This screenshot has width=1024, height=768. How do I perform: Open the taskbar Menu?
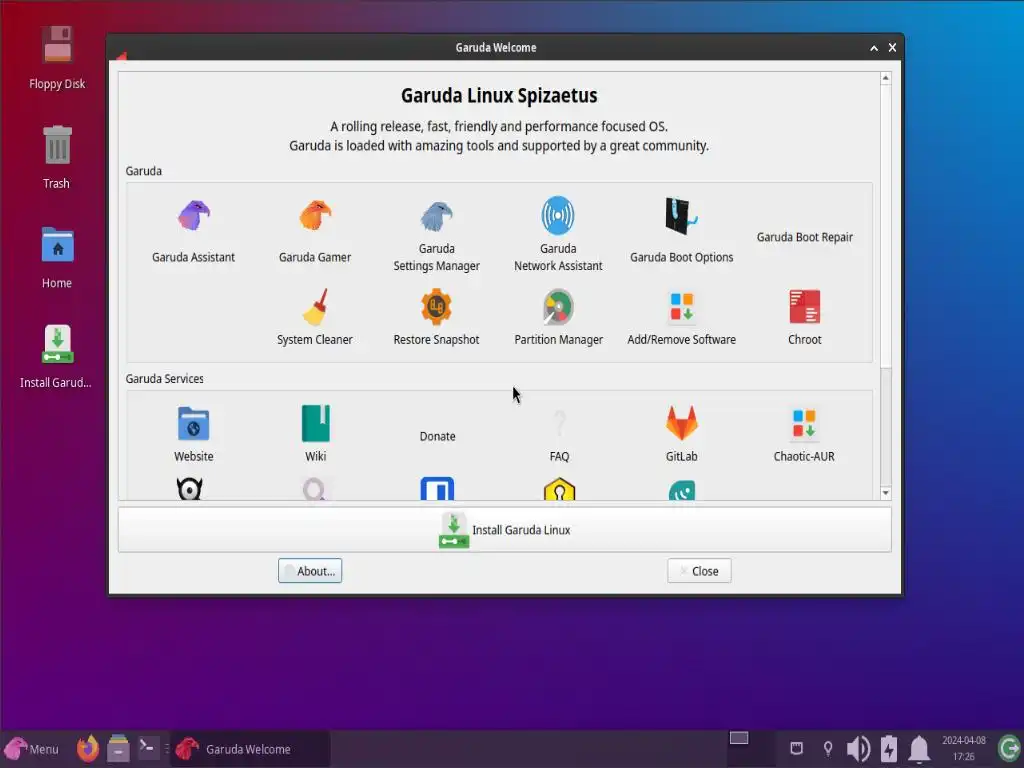pos(32,748)
